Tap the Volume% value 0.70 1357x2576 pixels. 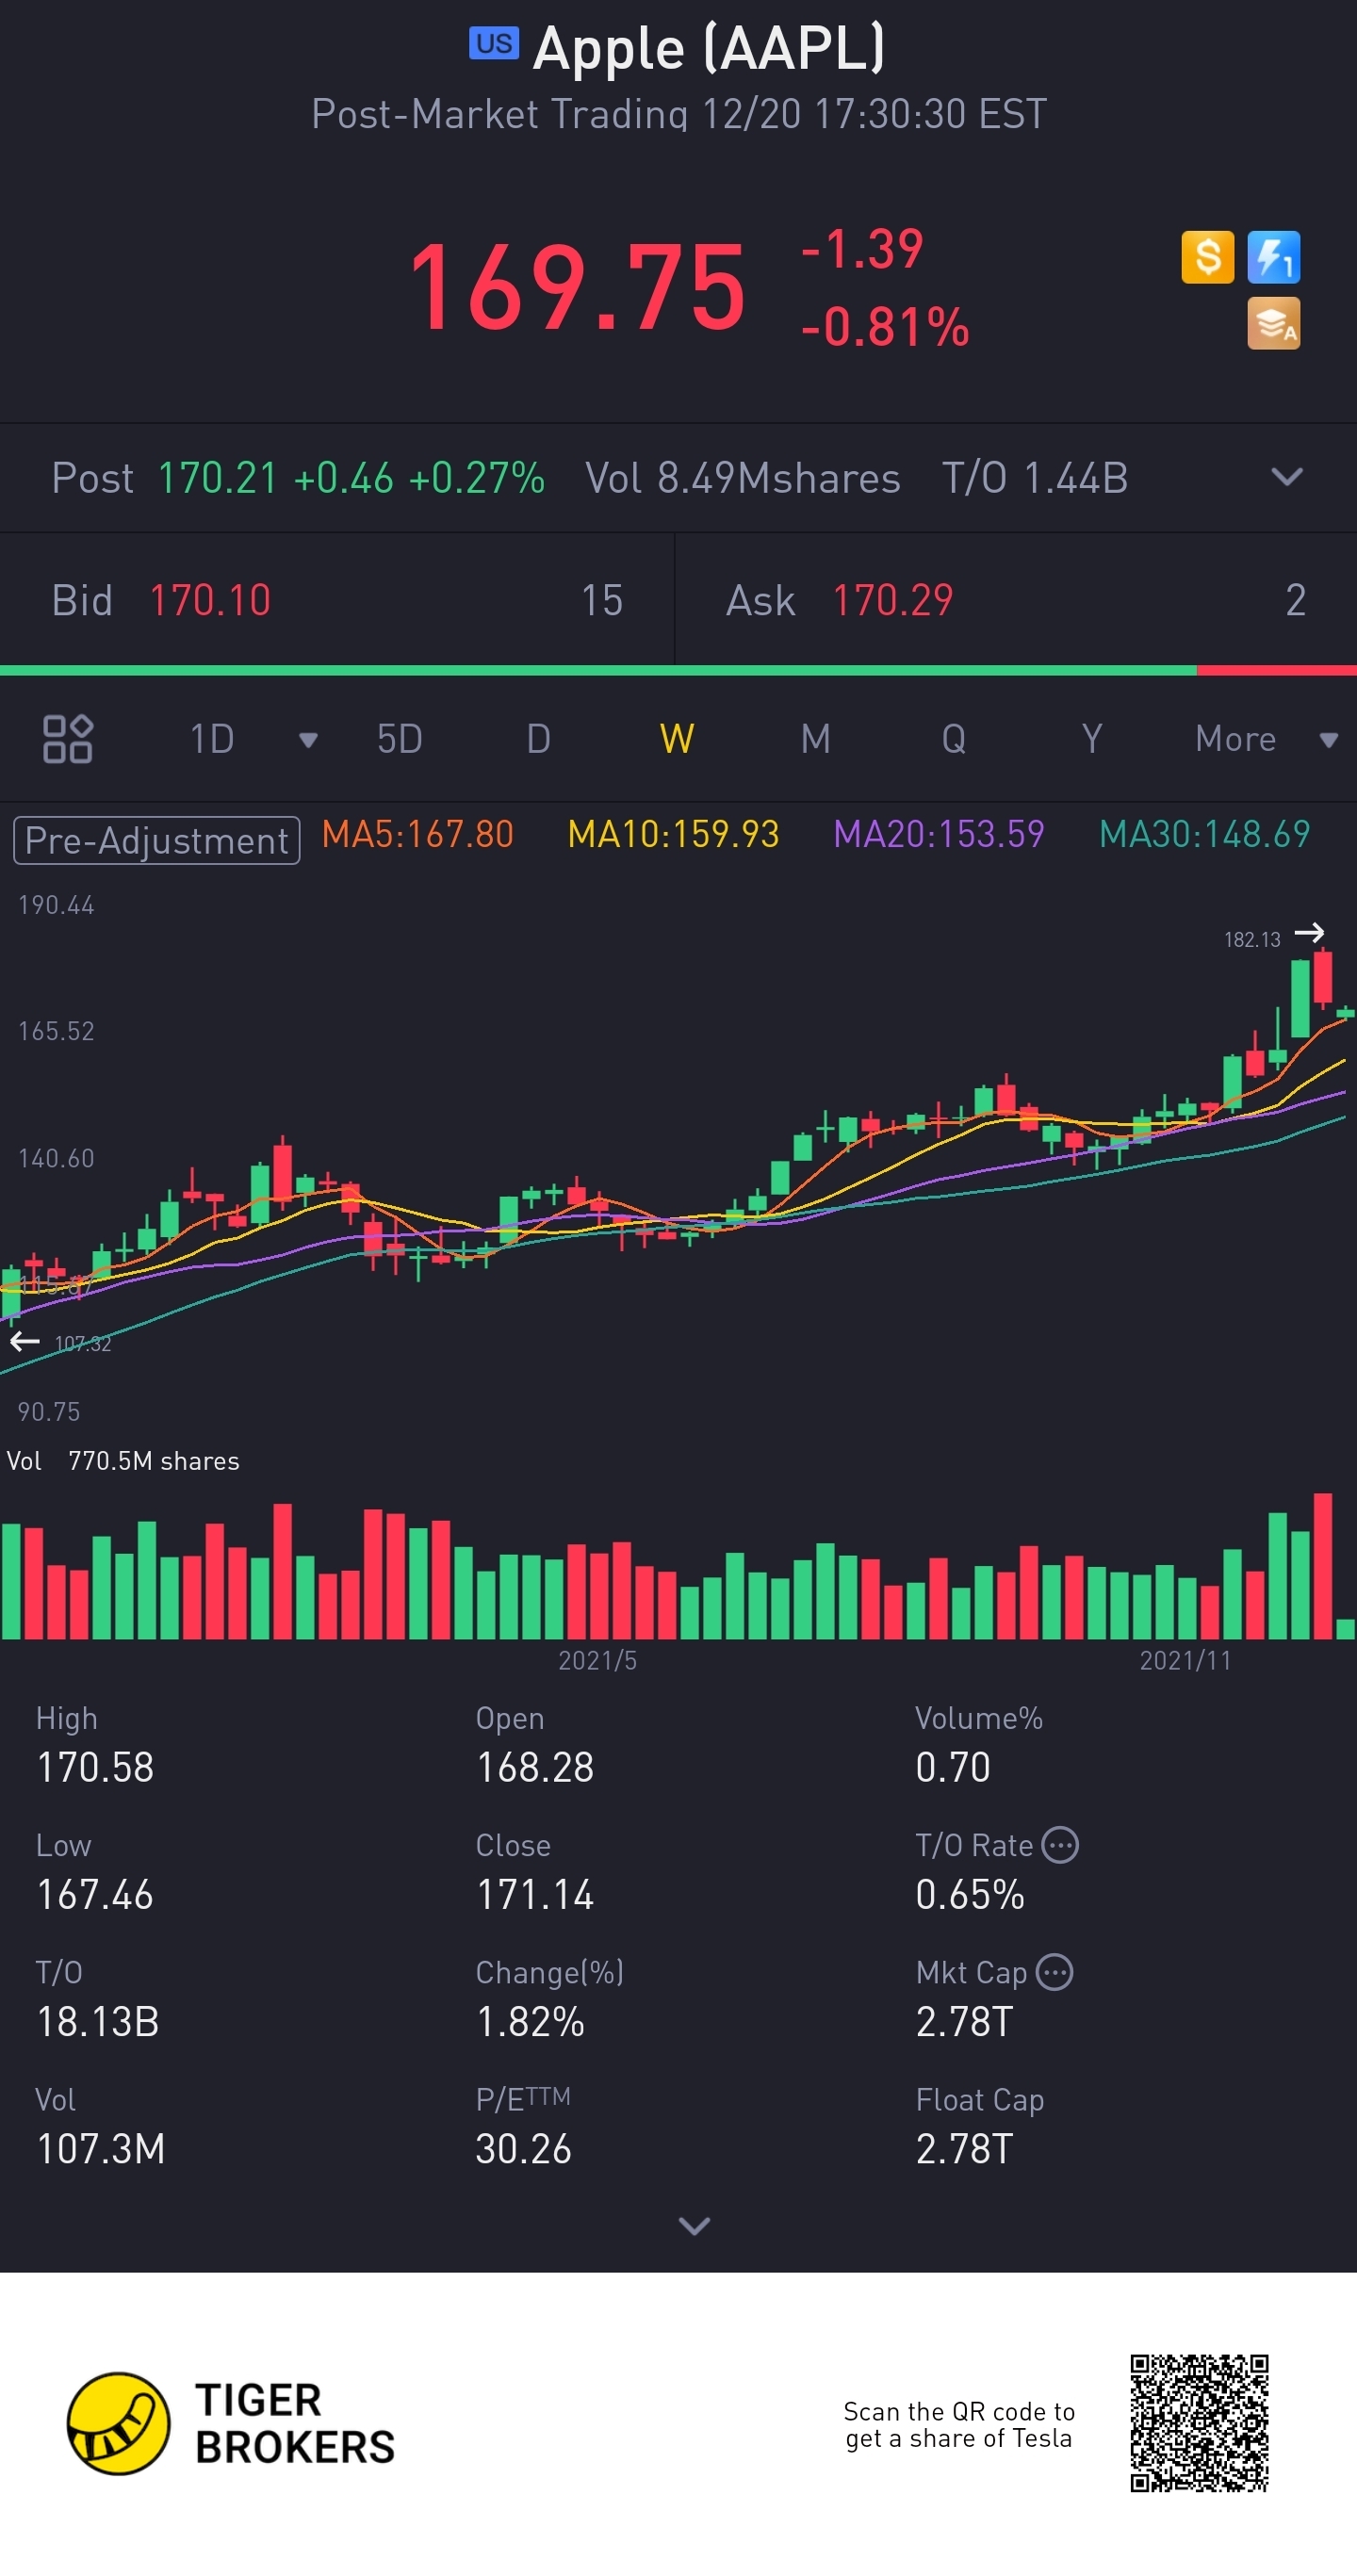952,1768
